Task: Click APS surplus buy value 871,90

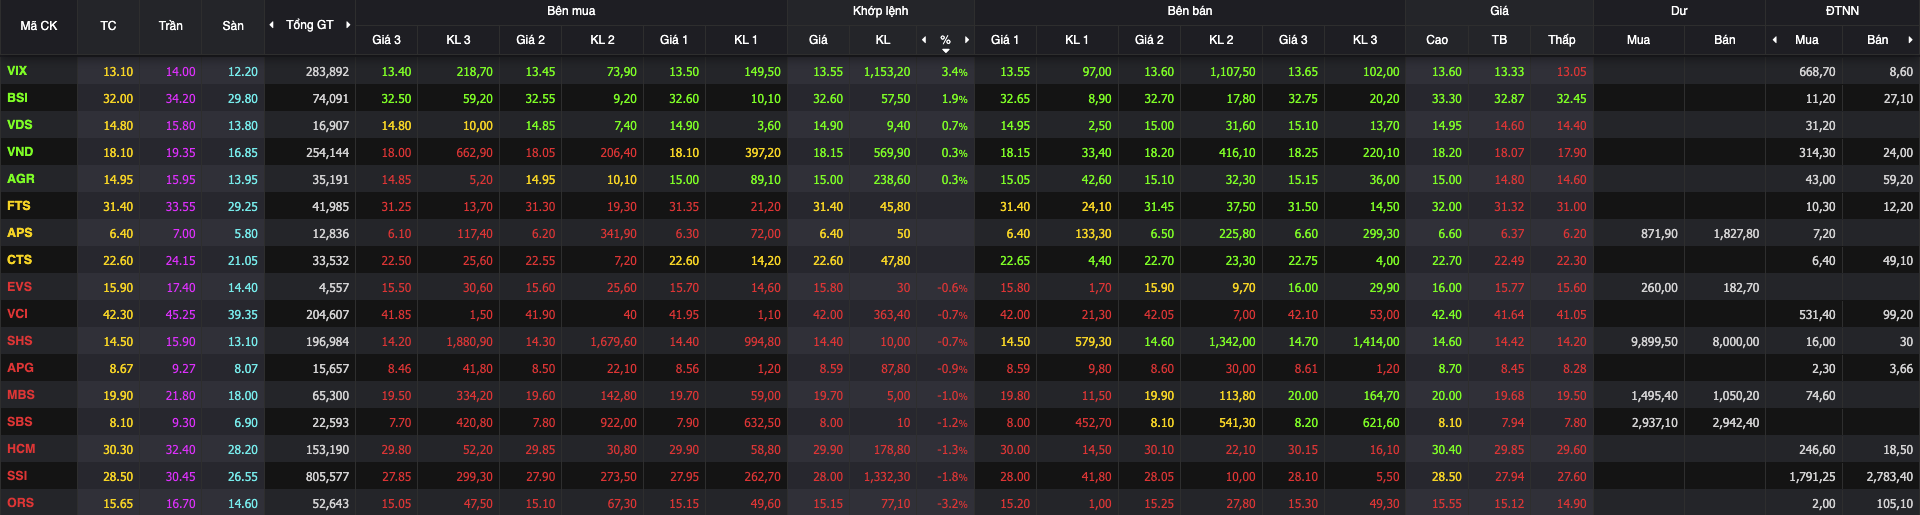Action: click(1659, 234)
